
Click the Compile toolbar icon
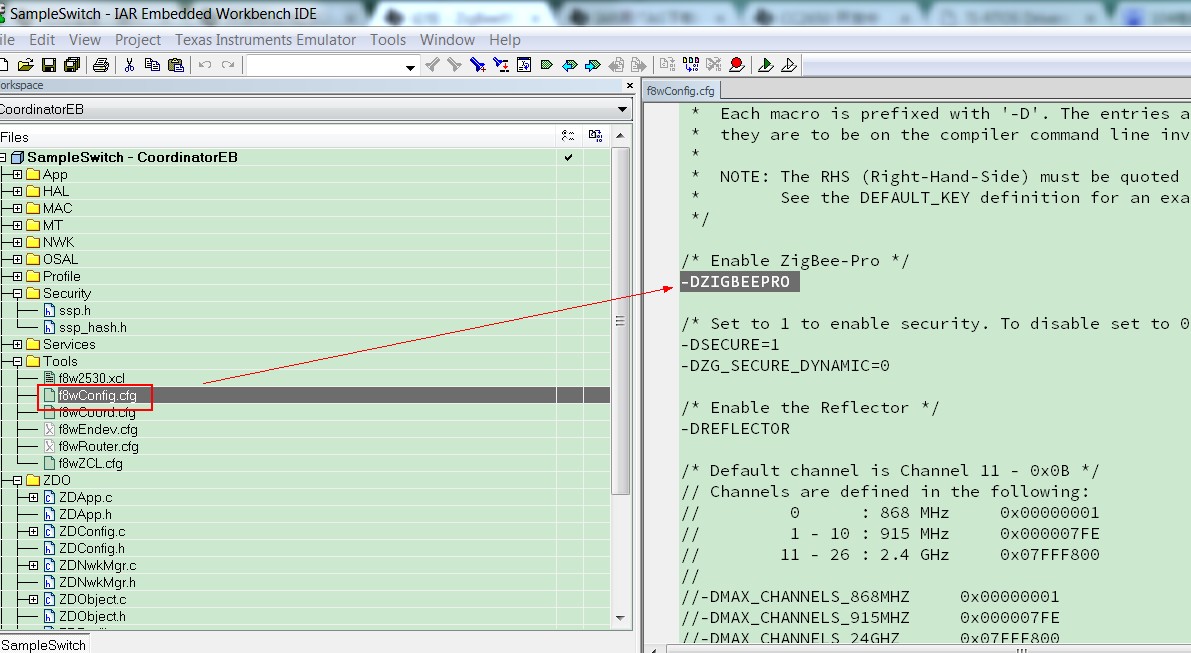click(667, 65)
